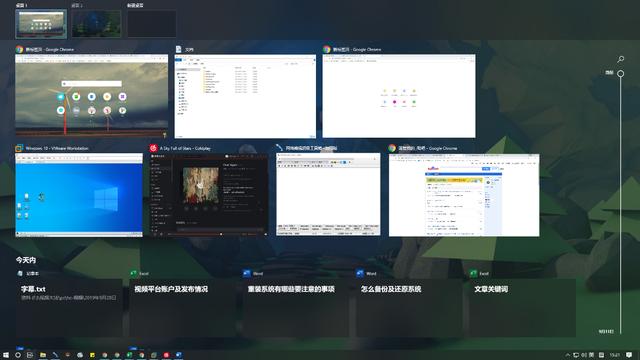
Task: Open the Baidu search Chrome window thumbnail
Action: click(464, 195)
